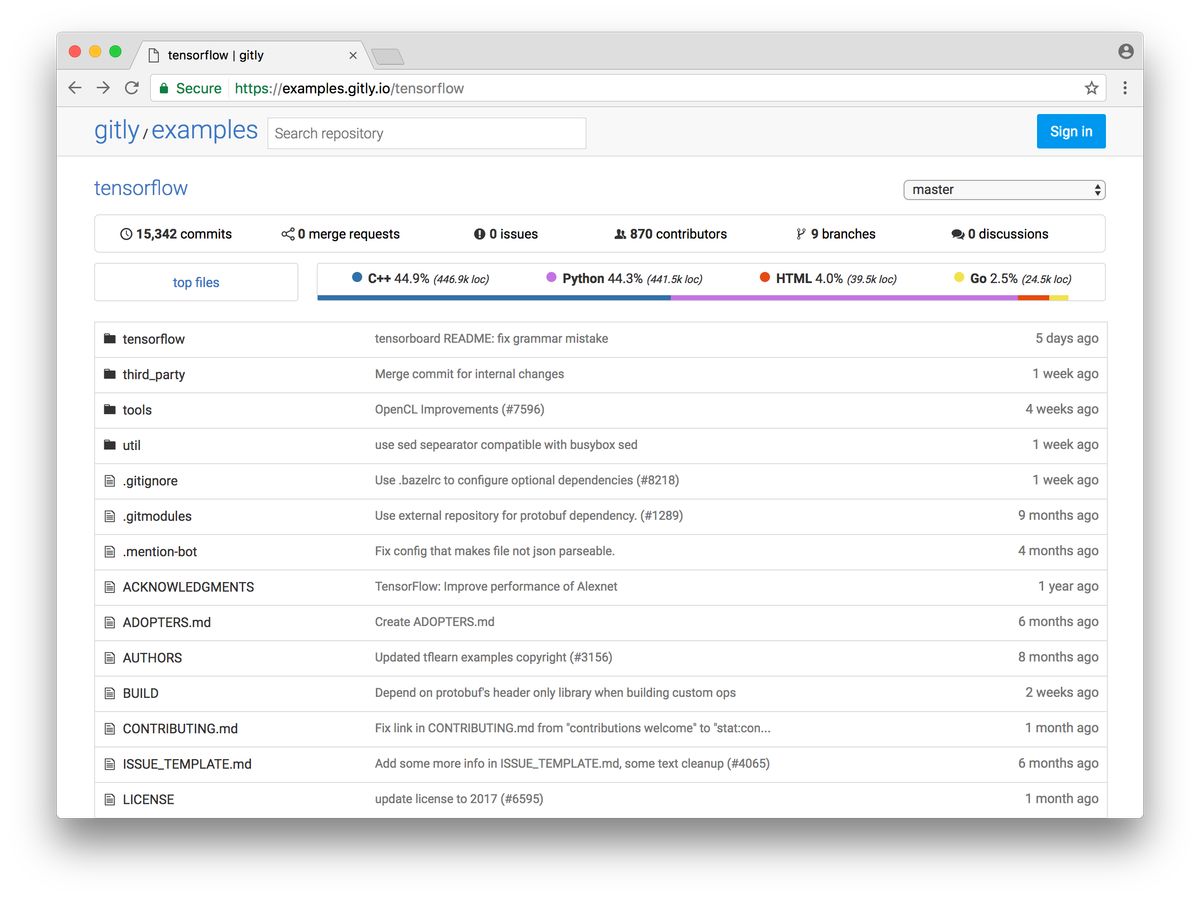Viewport: 1200px width, 899px height.
Task: Select the merge requests branch icon
Action: coord(288,233)
